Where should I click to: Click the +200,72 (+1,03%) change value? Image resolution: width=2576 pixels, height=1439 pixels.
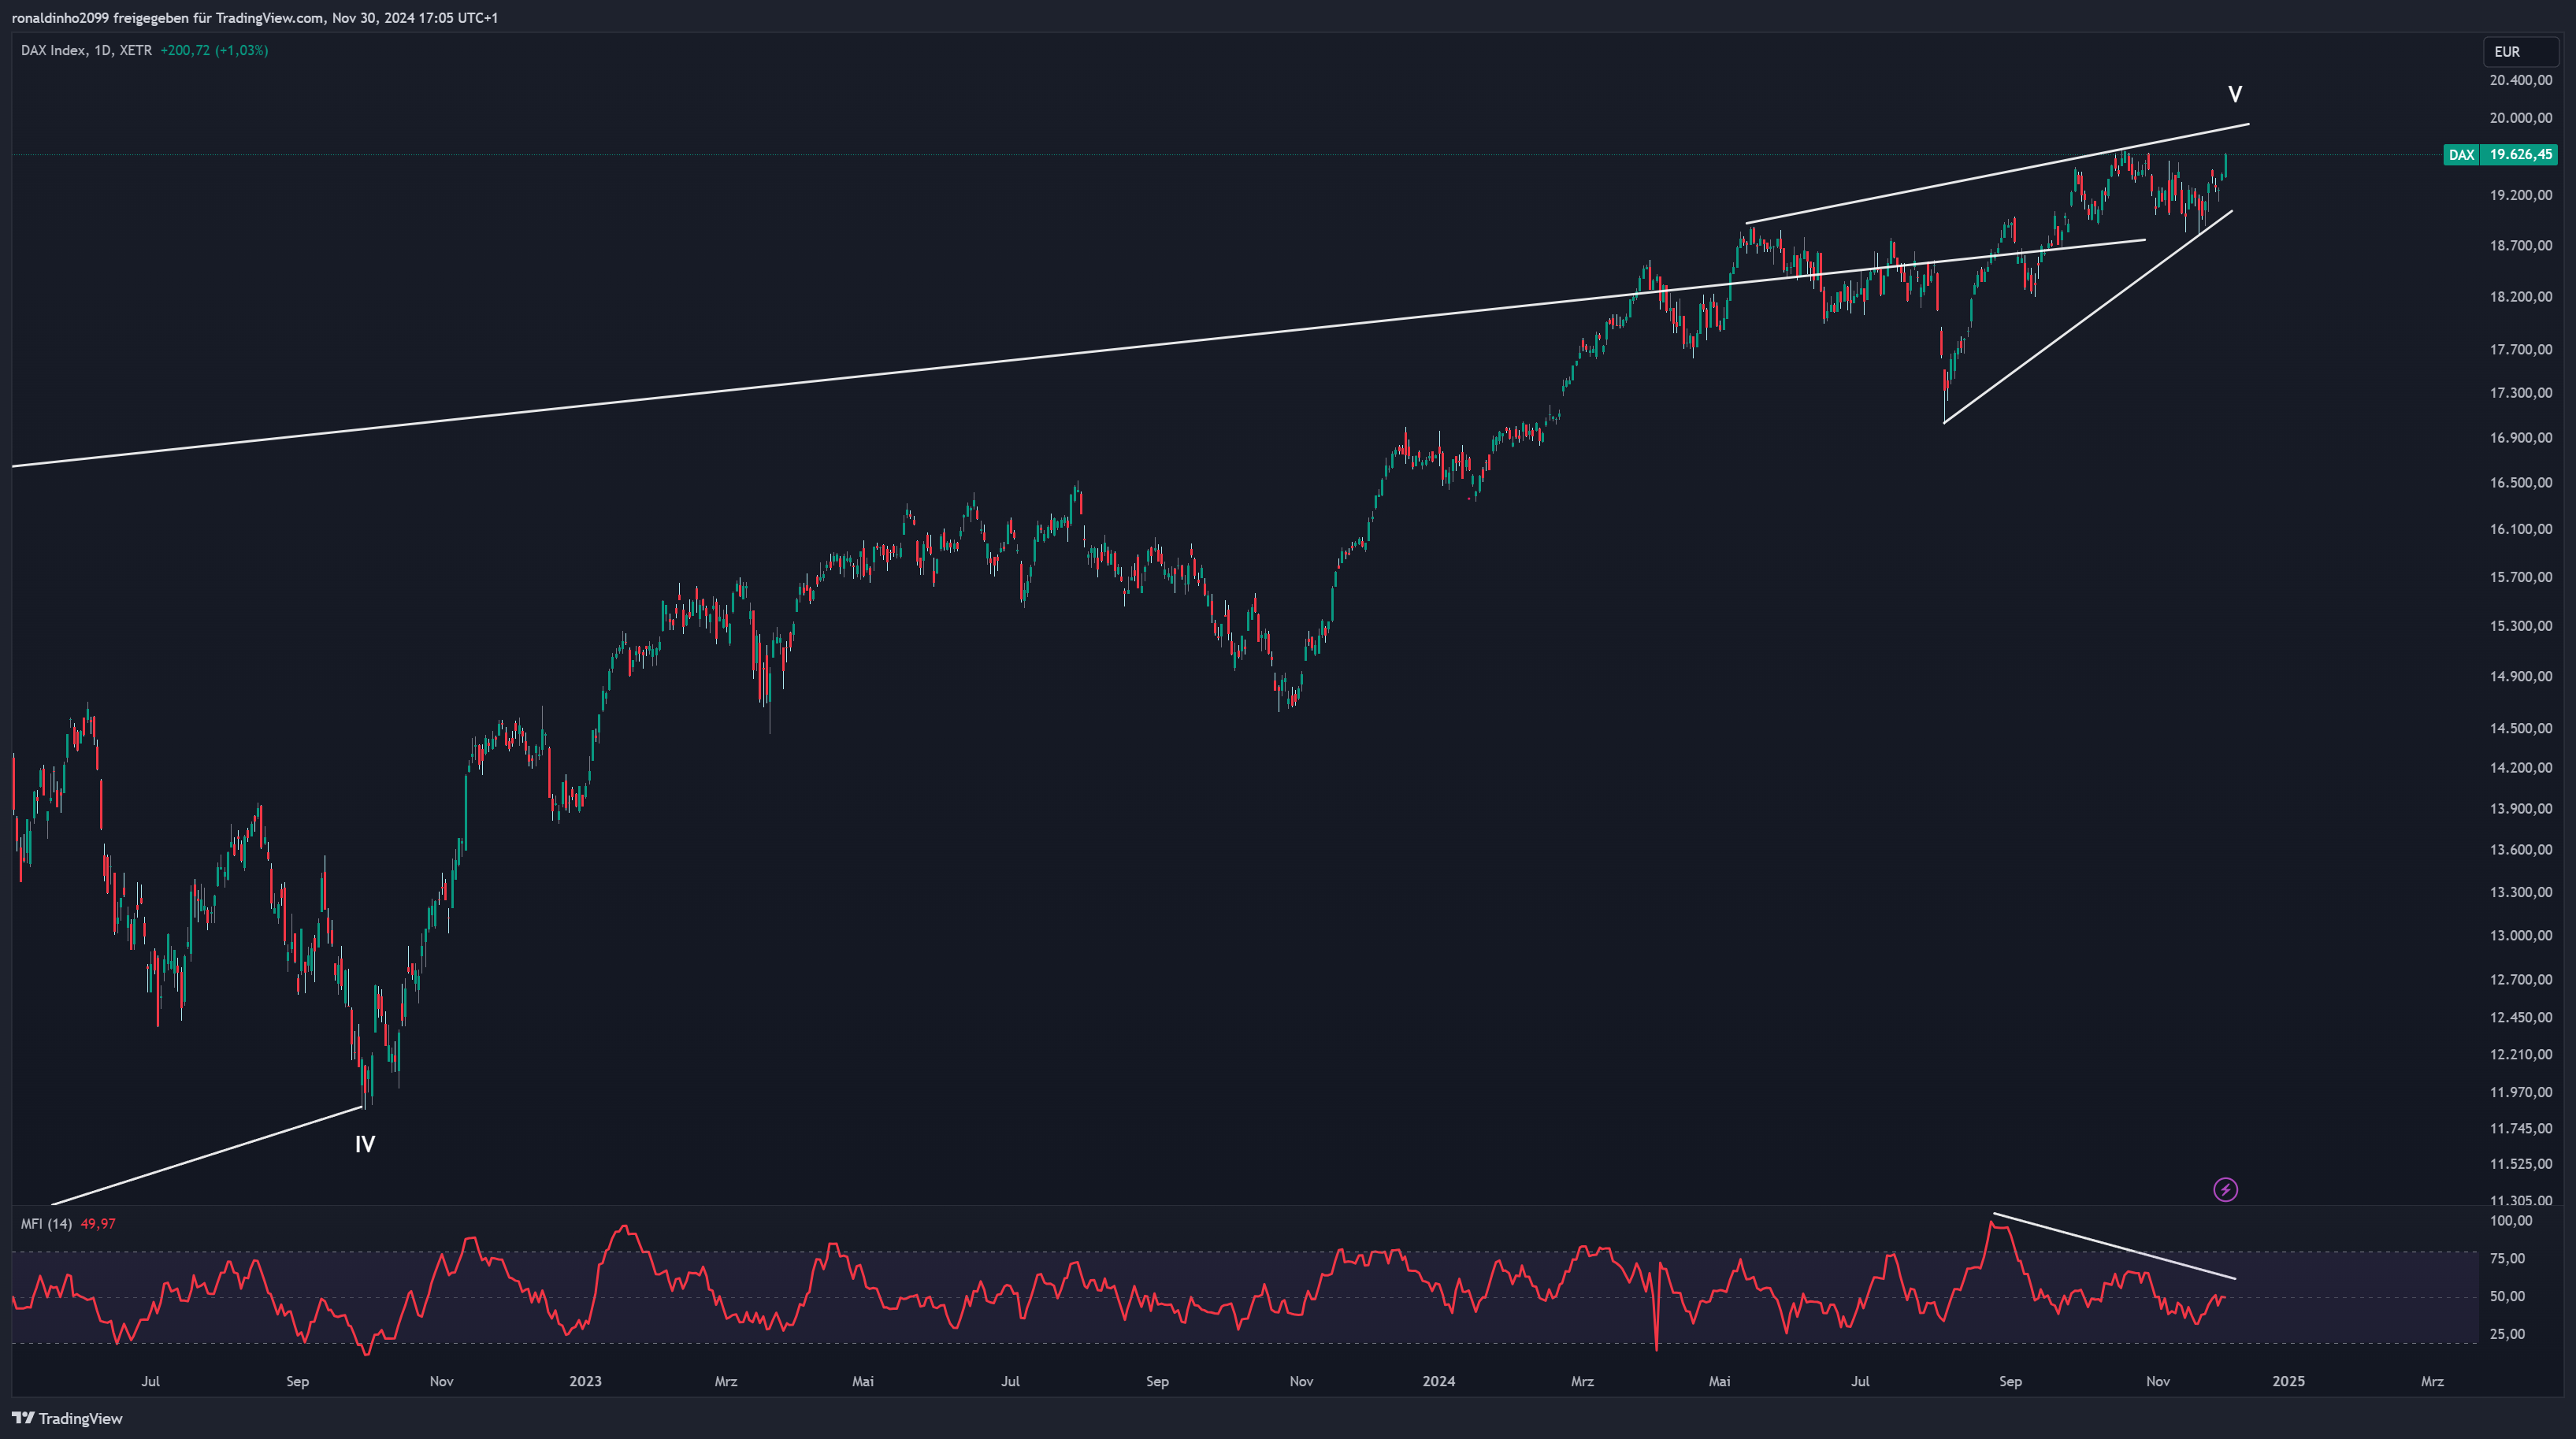click(214, 50)
